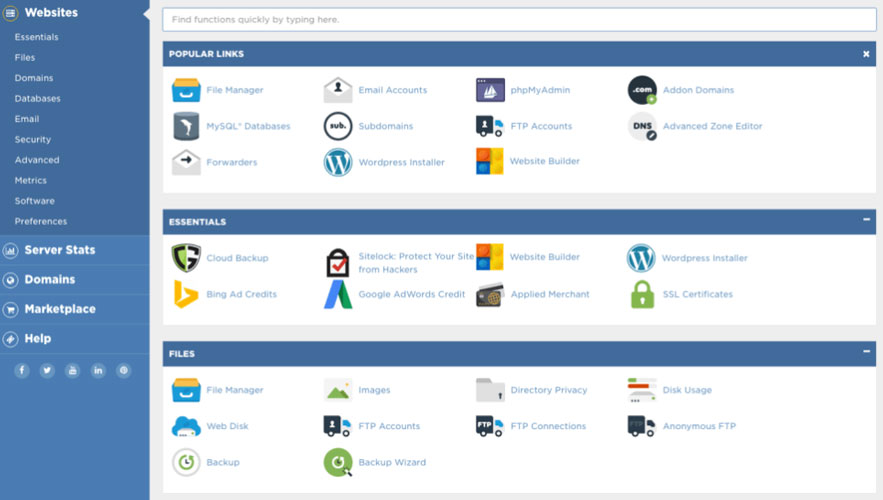Click the Wordpress Installer icon in Popular Links
Screen dimensions: 883x500
point(338,162)
